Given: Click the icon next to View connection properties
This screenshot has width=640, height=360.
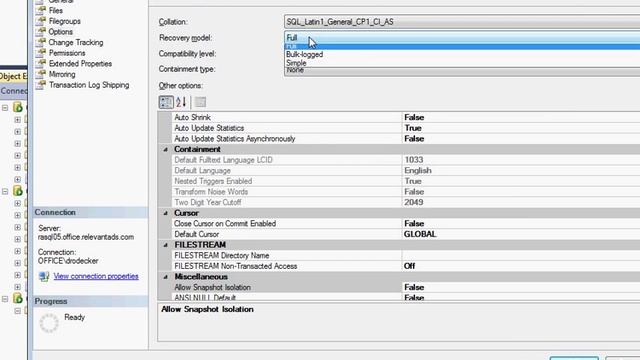Looking at the screenshot, I should pyautogui.click(x=44, y=276).
